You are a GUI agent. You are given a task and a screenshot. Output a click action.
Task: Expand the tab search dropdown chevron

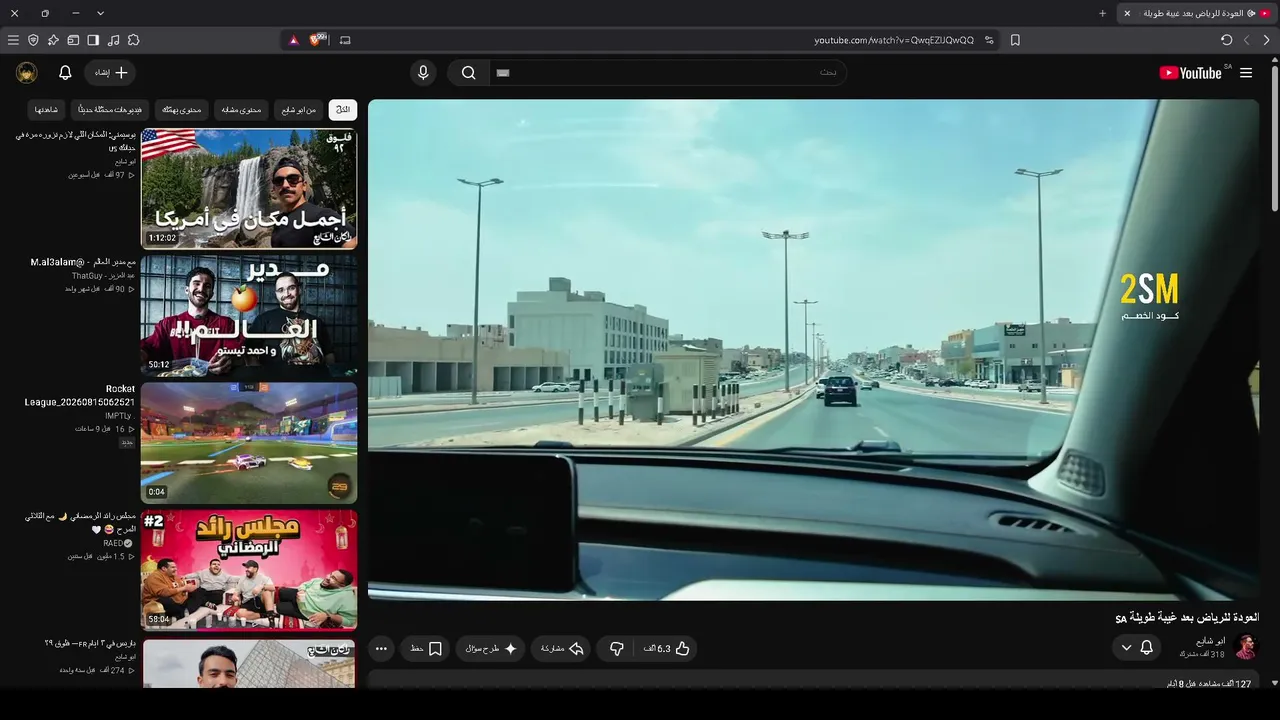click(x=101, y=13)
